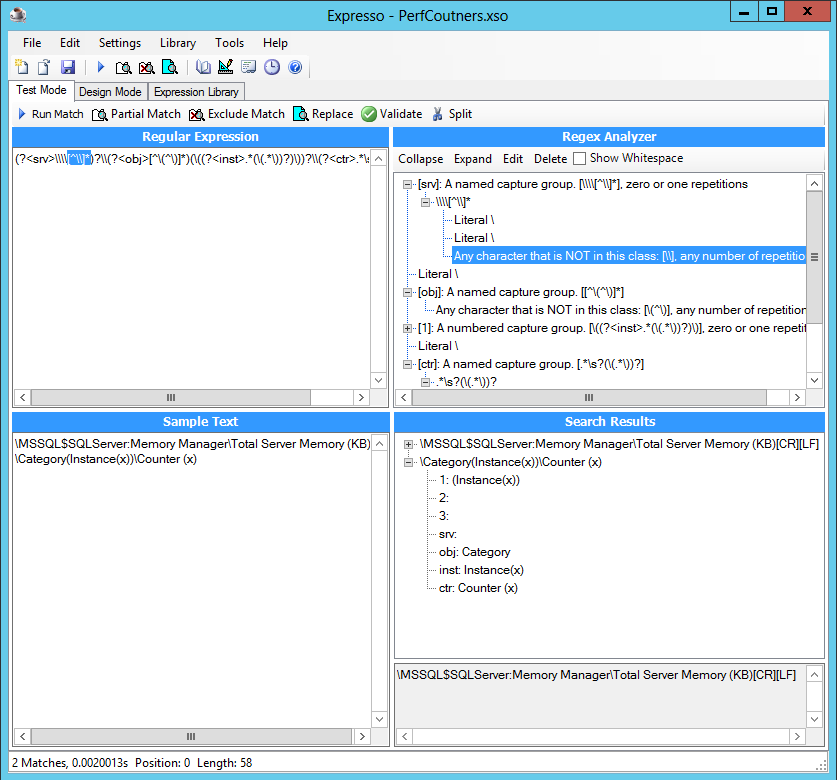
Task: Expand the MSSQL$SQLServer match in Search Results
Action: coord(408,444)
